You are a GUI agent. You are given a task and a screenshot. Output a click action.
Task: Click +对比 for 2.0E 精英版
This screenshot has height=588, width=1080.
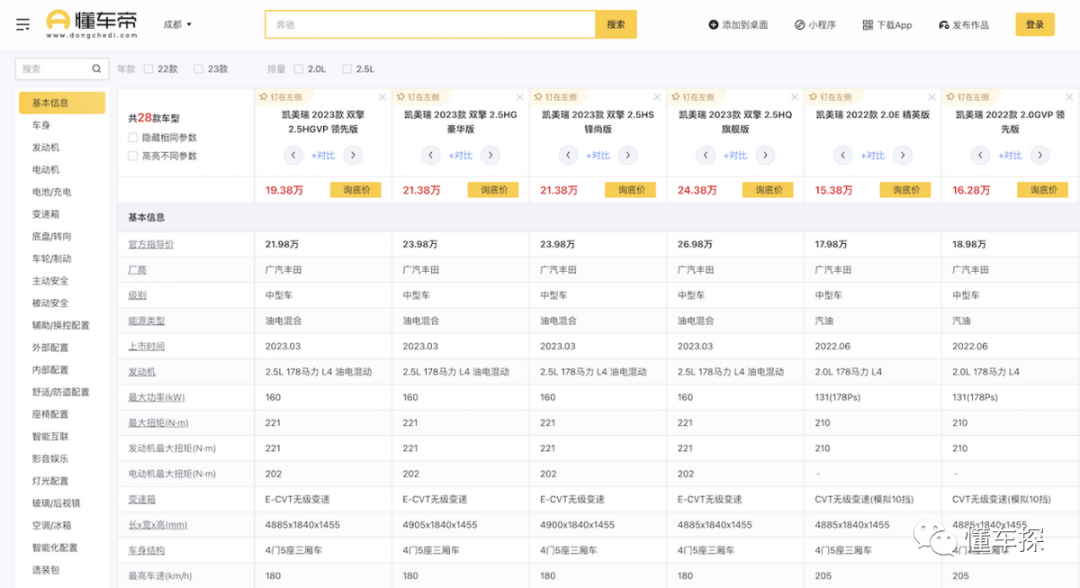pyautogui.click(x=873, y=156)
